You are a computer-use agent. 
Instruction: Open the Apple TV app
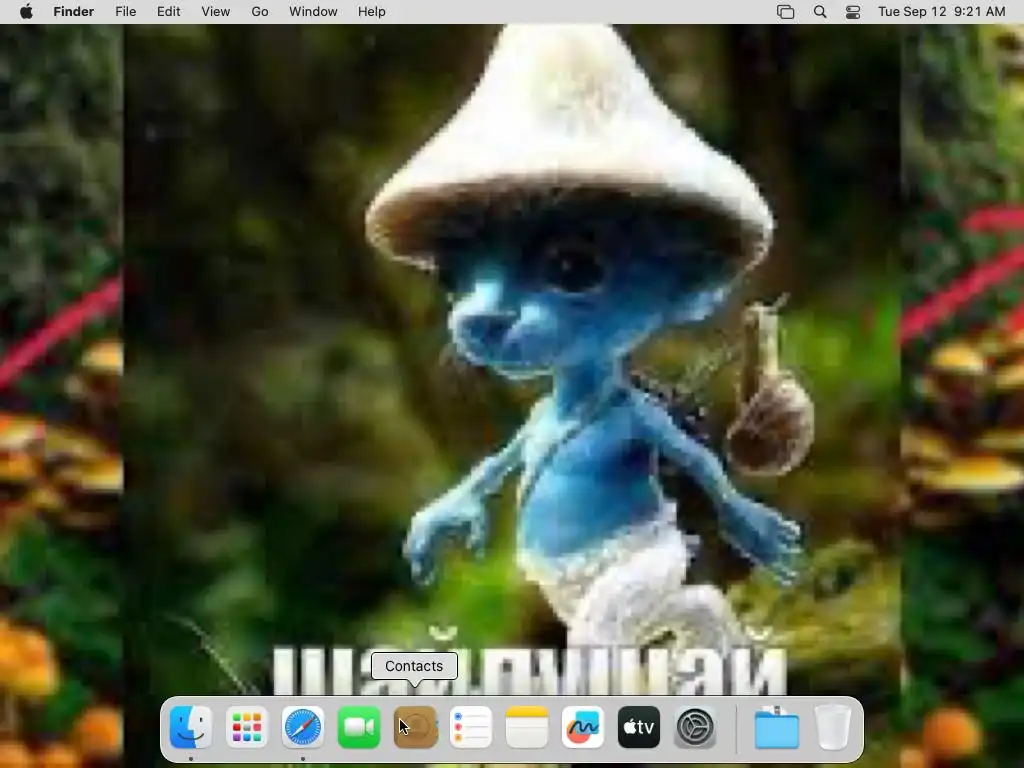(639, 728)
